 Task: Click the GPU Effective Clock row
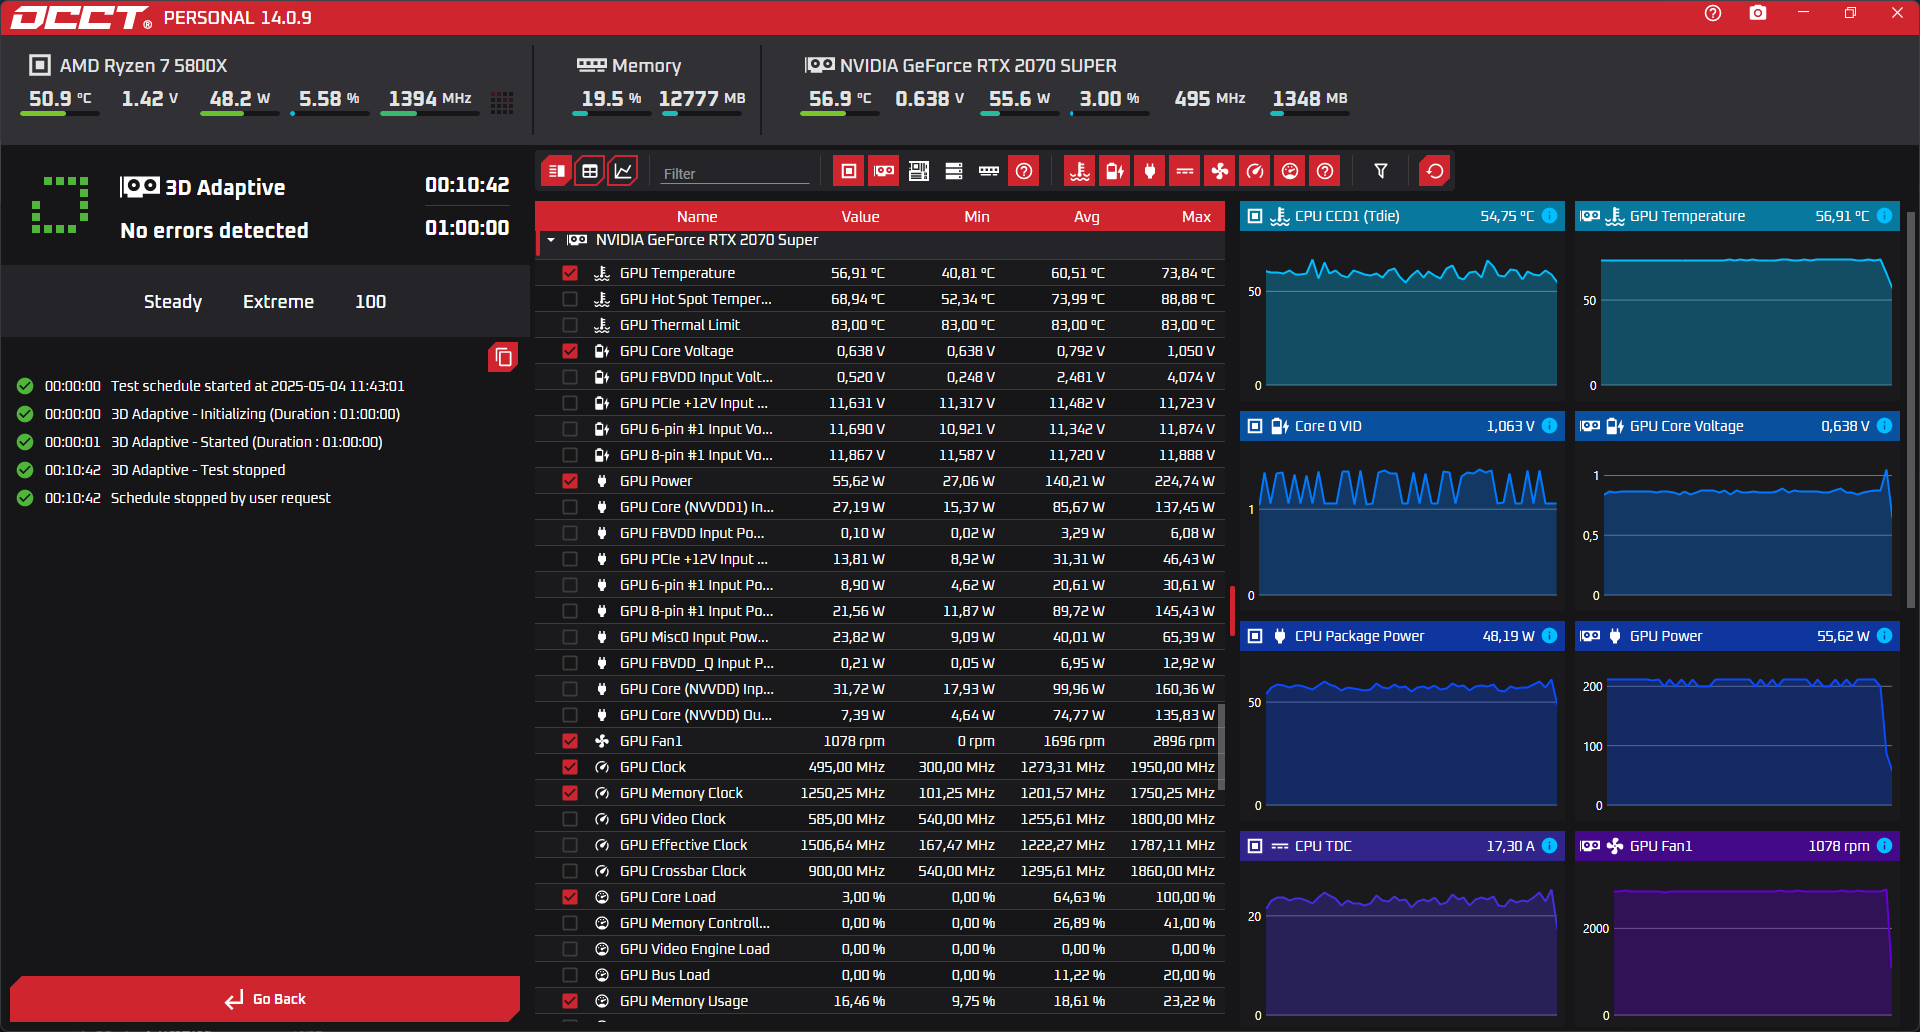tap(880, 845)
